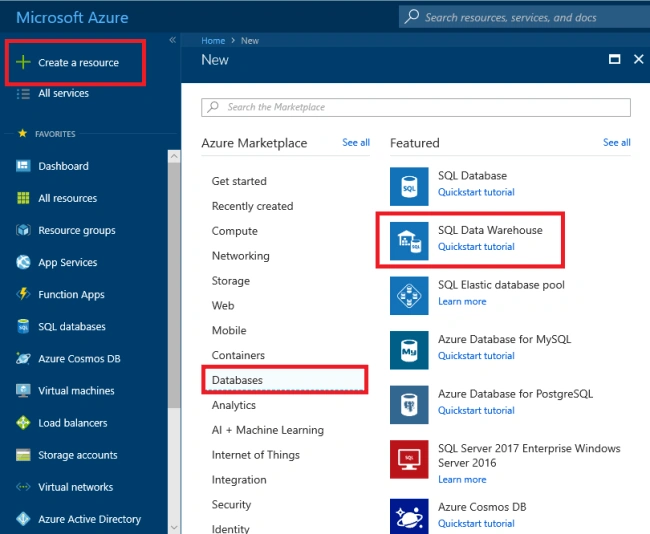Viewport: 650px width, 534px height.
Task: Click the Dashboard icon in favorites
Action: point(23,166)
